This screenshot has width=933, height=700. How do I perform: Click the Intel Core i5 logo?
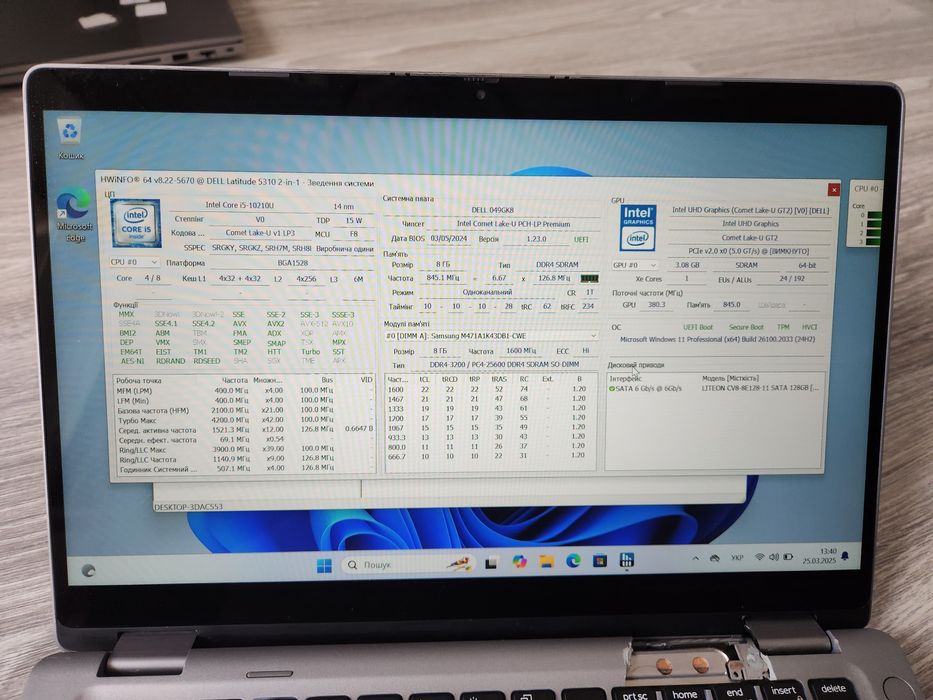click(x=136, y=223)
